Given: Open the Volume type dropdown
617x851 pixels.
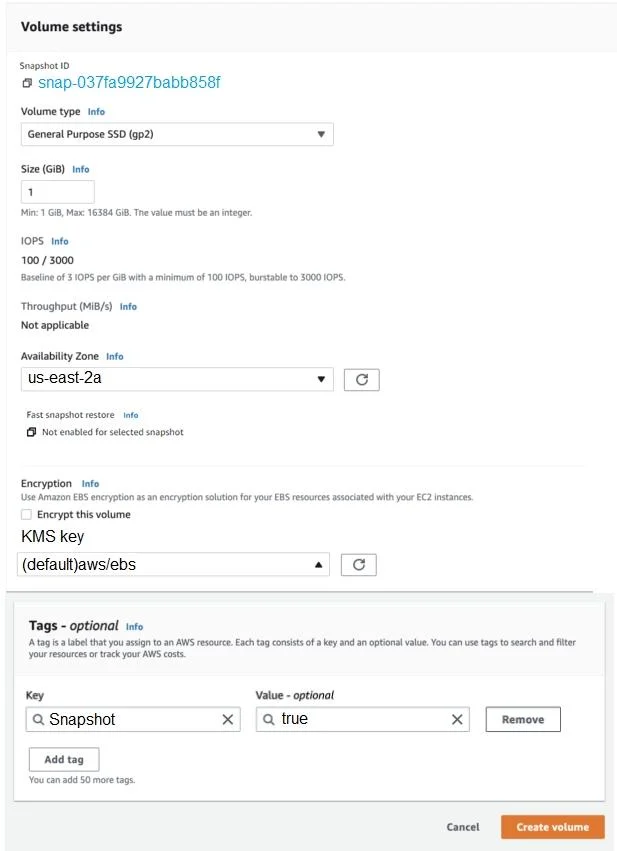Looking at the screenshot, I should tap(177, 134).
